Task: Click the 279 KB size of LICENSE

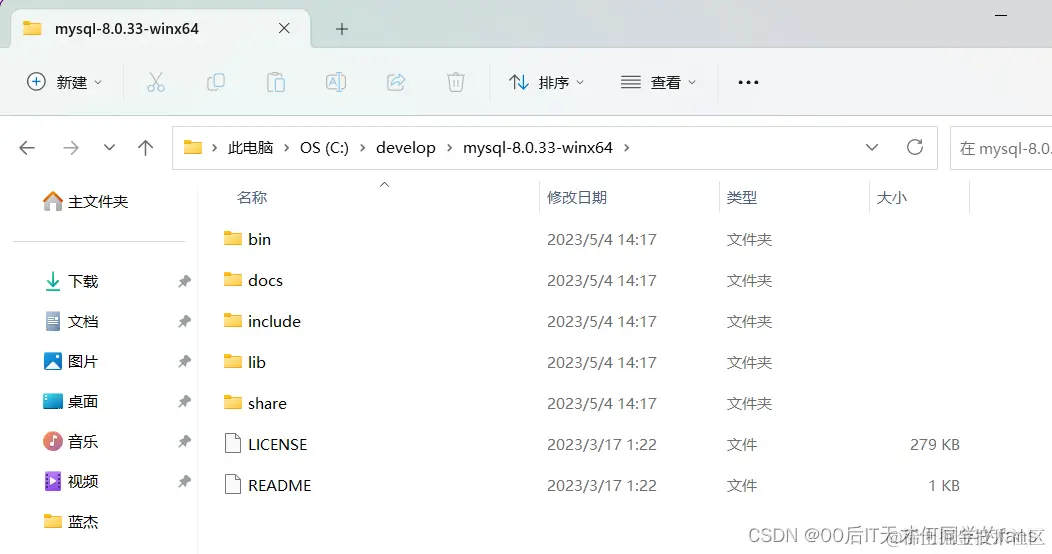Action: (935, 444)
